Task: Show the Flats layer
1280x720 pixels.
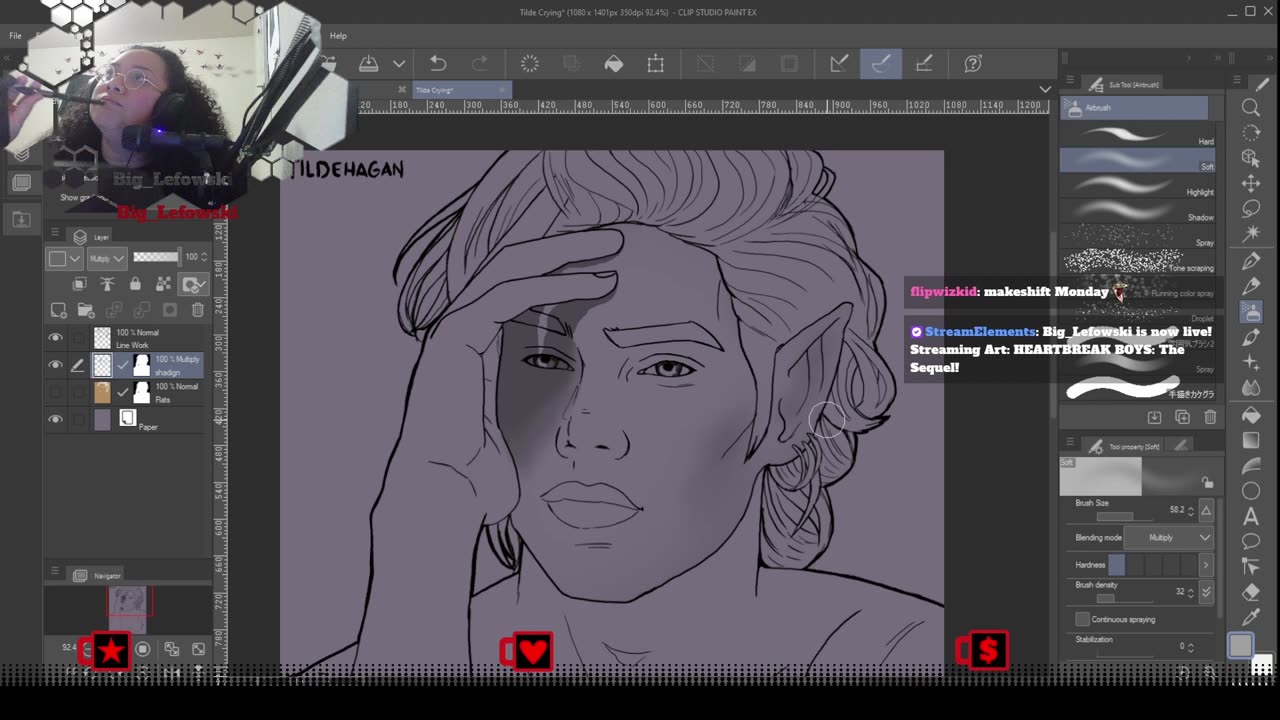Action: pos(55,392)
